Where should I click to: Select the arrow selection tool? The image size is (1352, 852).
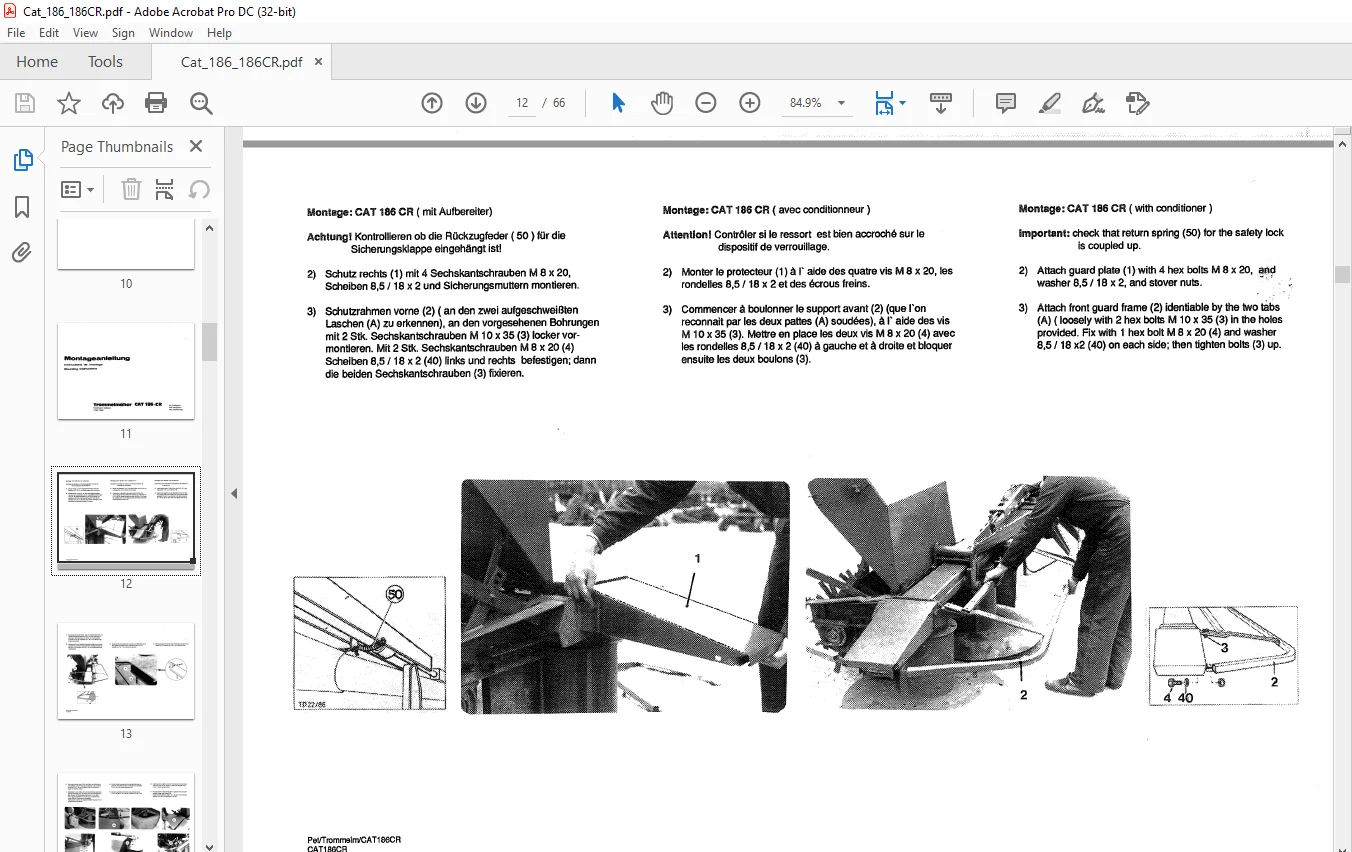click(x=618, y=103)
